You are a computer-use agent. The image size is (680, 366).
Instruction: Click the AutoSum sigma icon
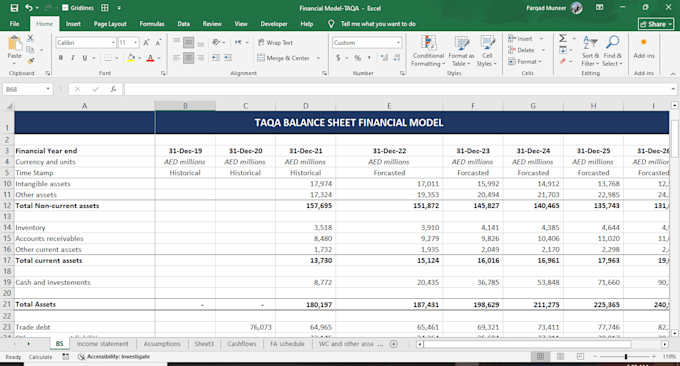[x=562, y=38]
